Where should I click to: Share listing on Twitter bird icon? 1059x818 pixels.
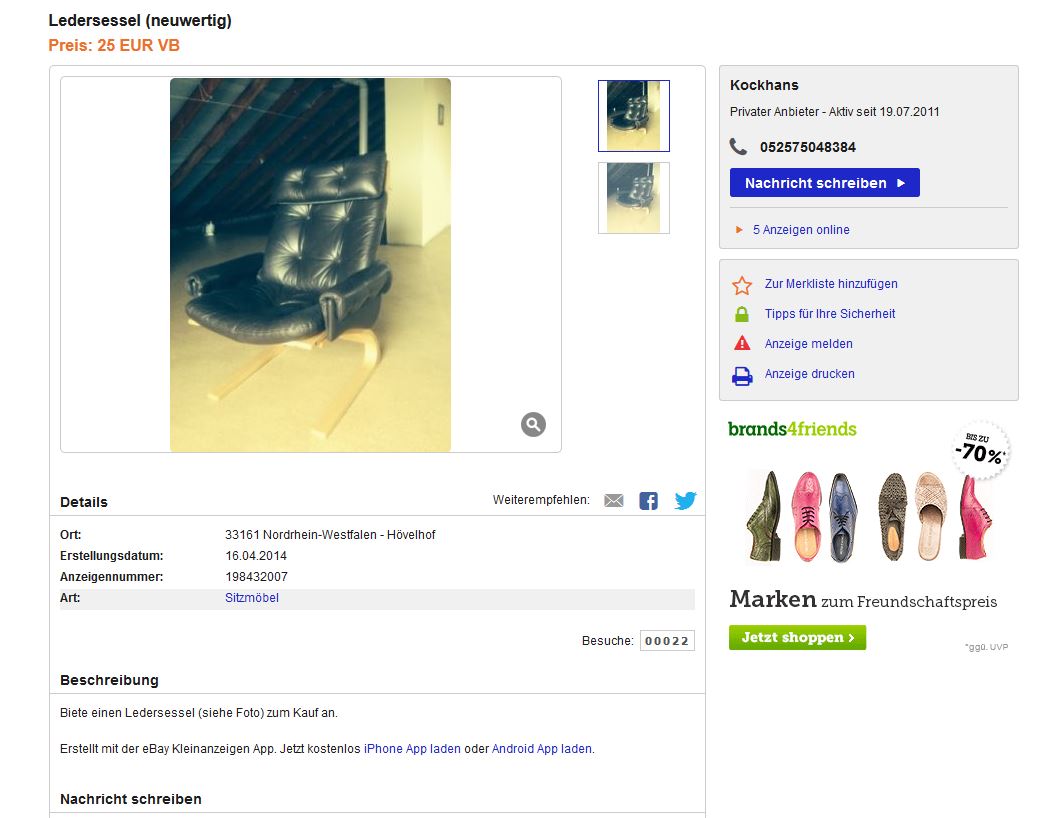(685, 501)
